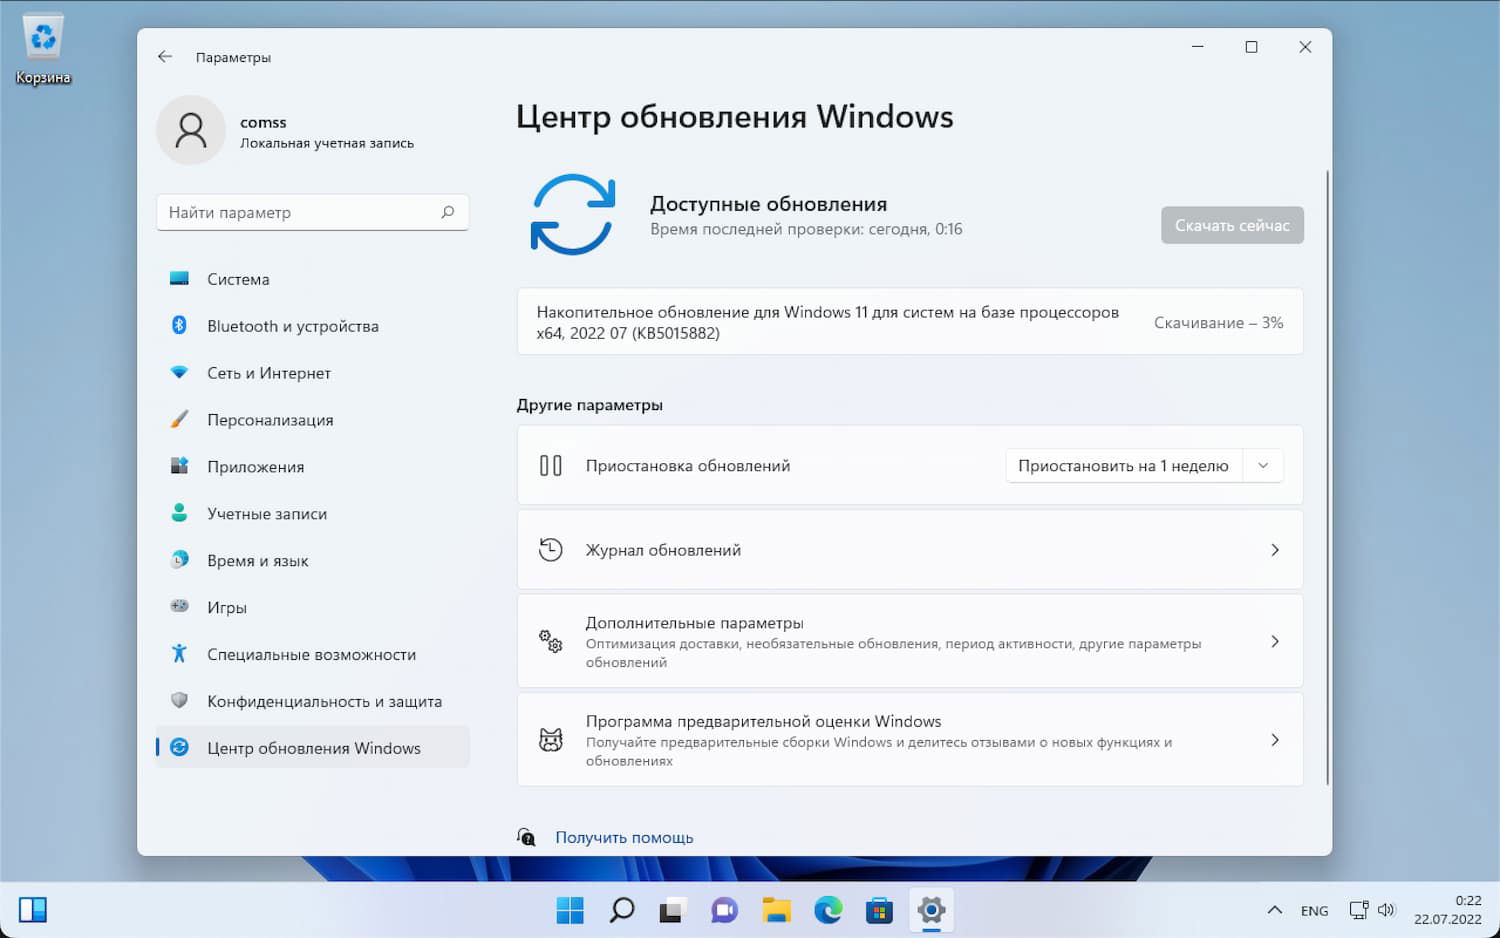
Task: Click the large update sync arrows icon
Action: pyautogui.click(x=572, y=214)
